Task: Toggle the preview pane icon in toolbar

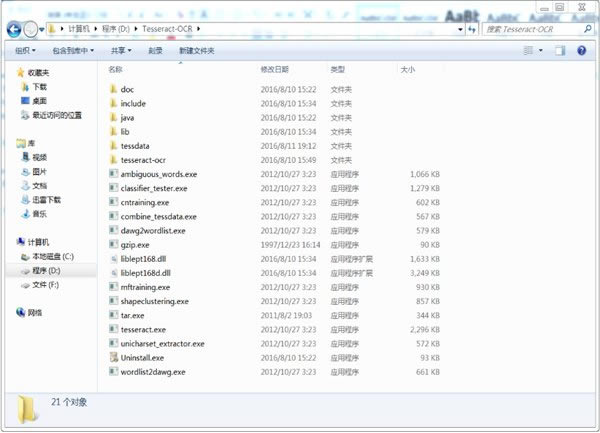Action: [560, 50]
